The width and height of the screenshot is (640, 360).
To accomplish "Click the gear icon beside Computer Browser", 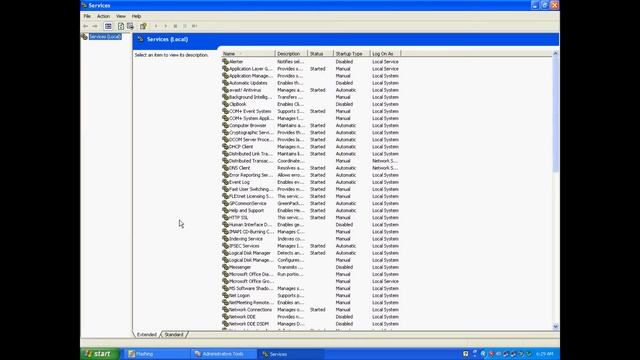I will 225,125.
